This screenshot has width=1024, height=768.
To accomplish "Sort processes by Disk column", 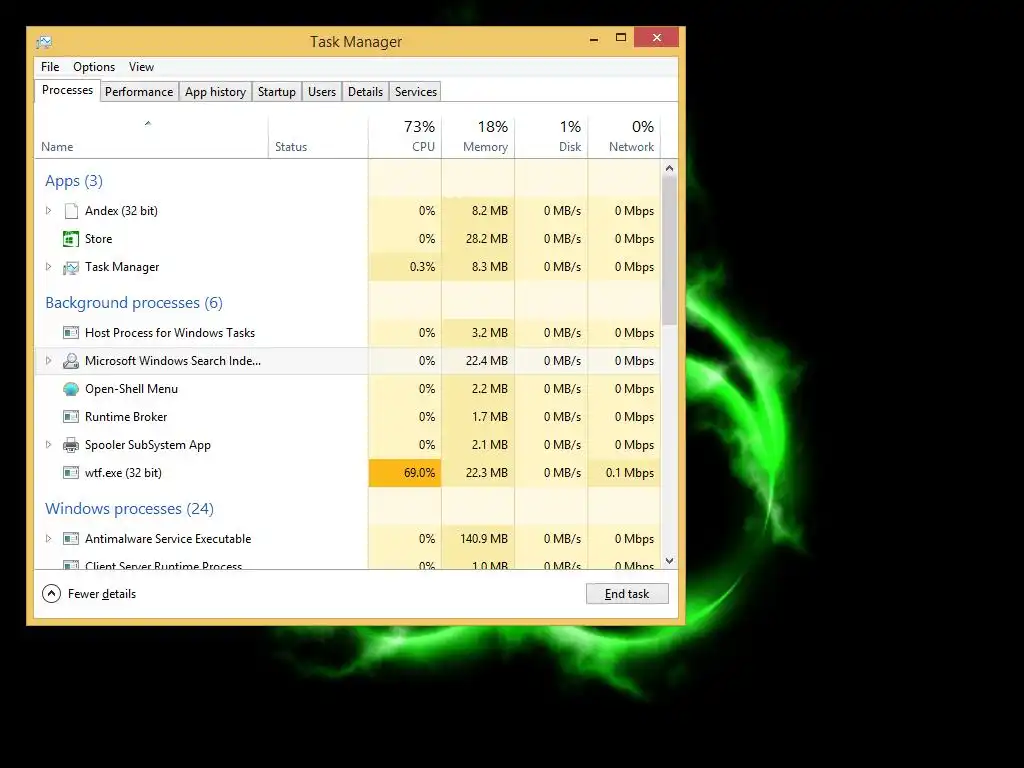I will click(x=551, y=137).
